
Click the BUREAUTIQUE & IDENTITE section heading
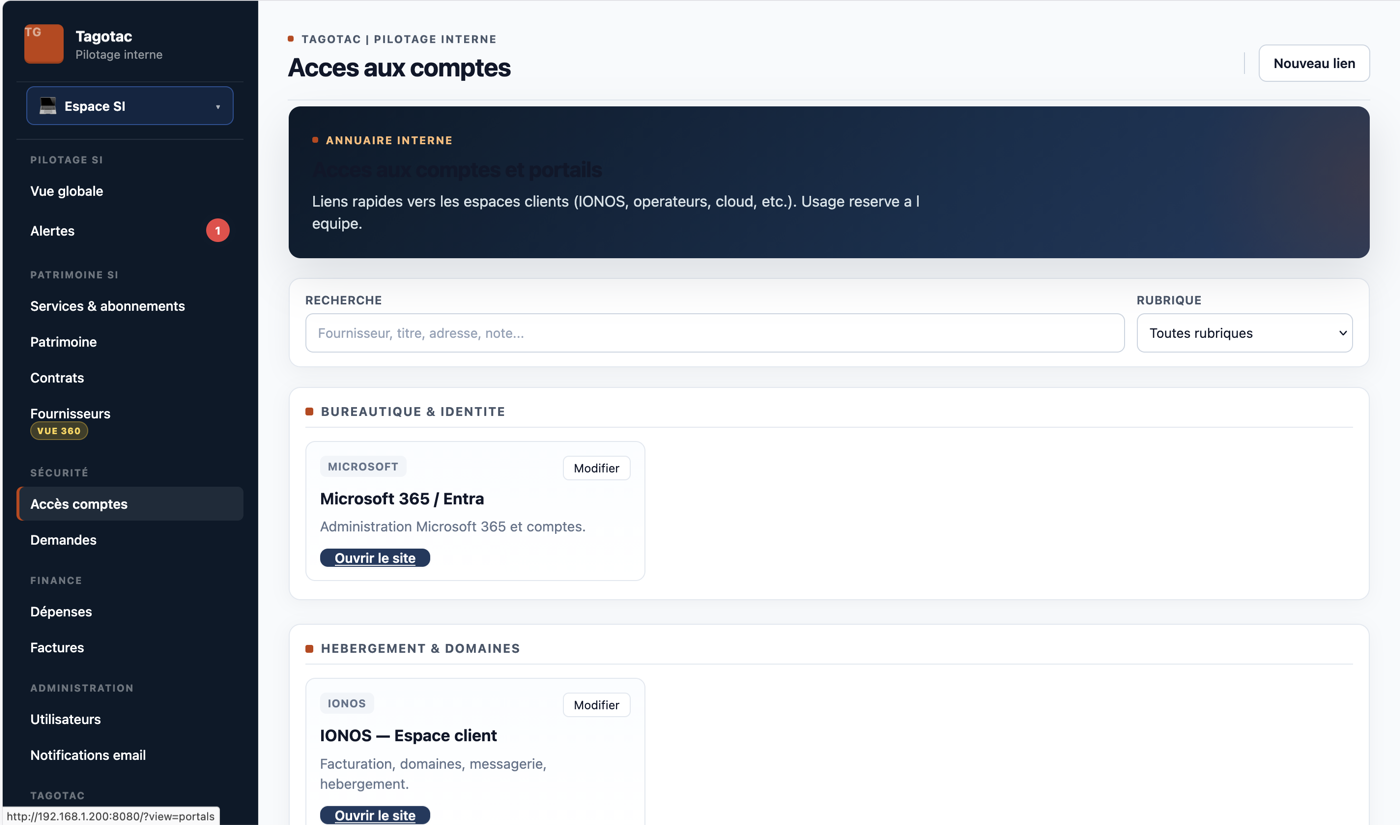pyautogui.click(x=413, y=412)
